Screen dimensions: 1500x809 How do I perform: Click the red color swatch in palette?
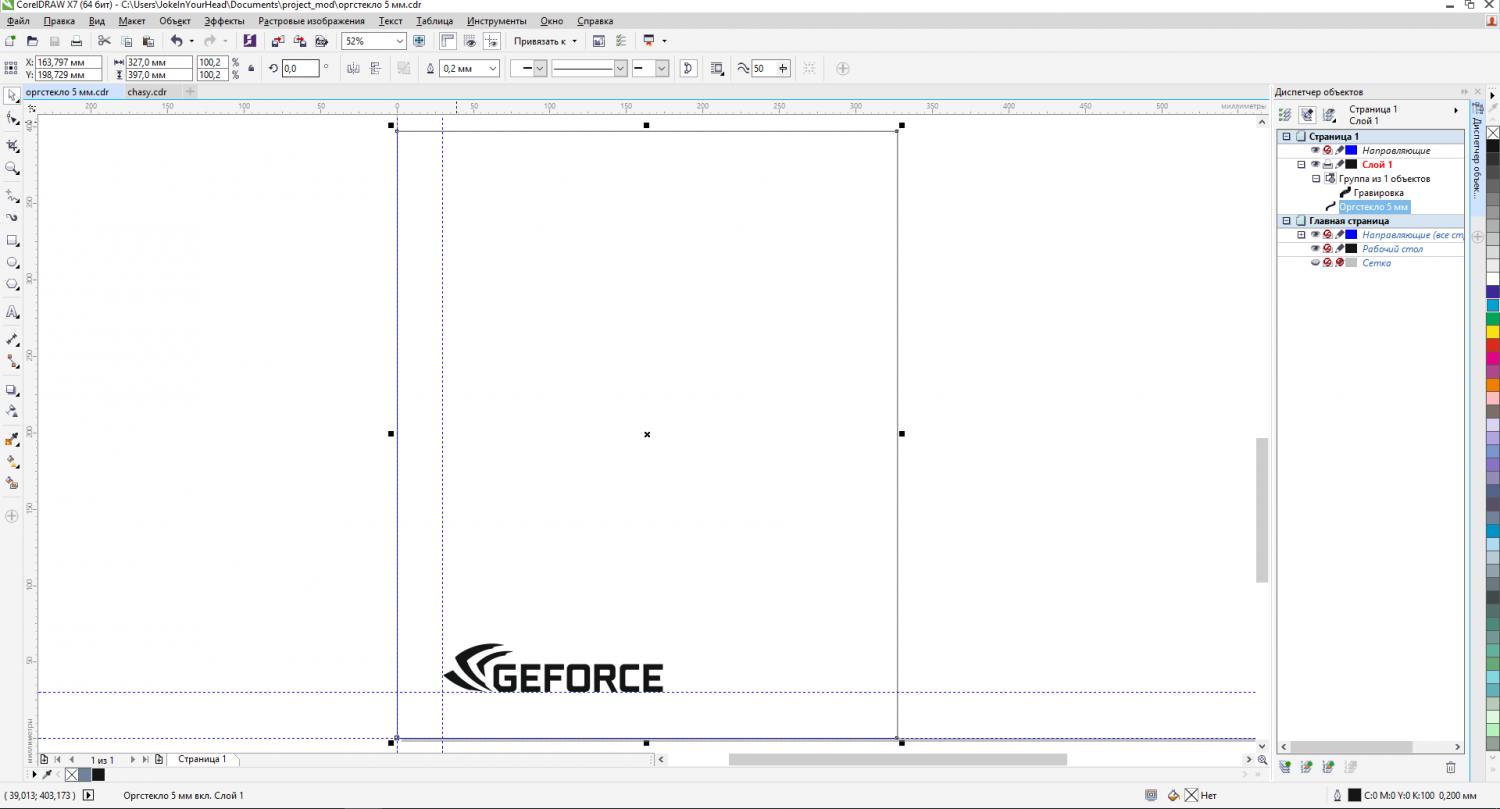tap(1492, 345)
